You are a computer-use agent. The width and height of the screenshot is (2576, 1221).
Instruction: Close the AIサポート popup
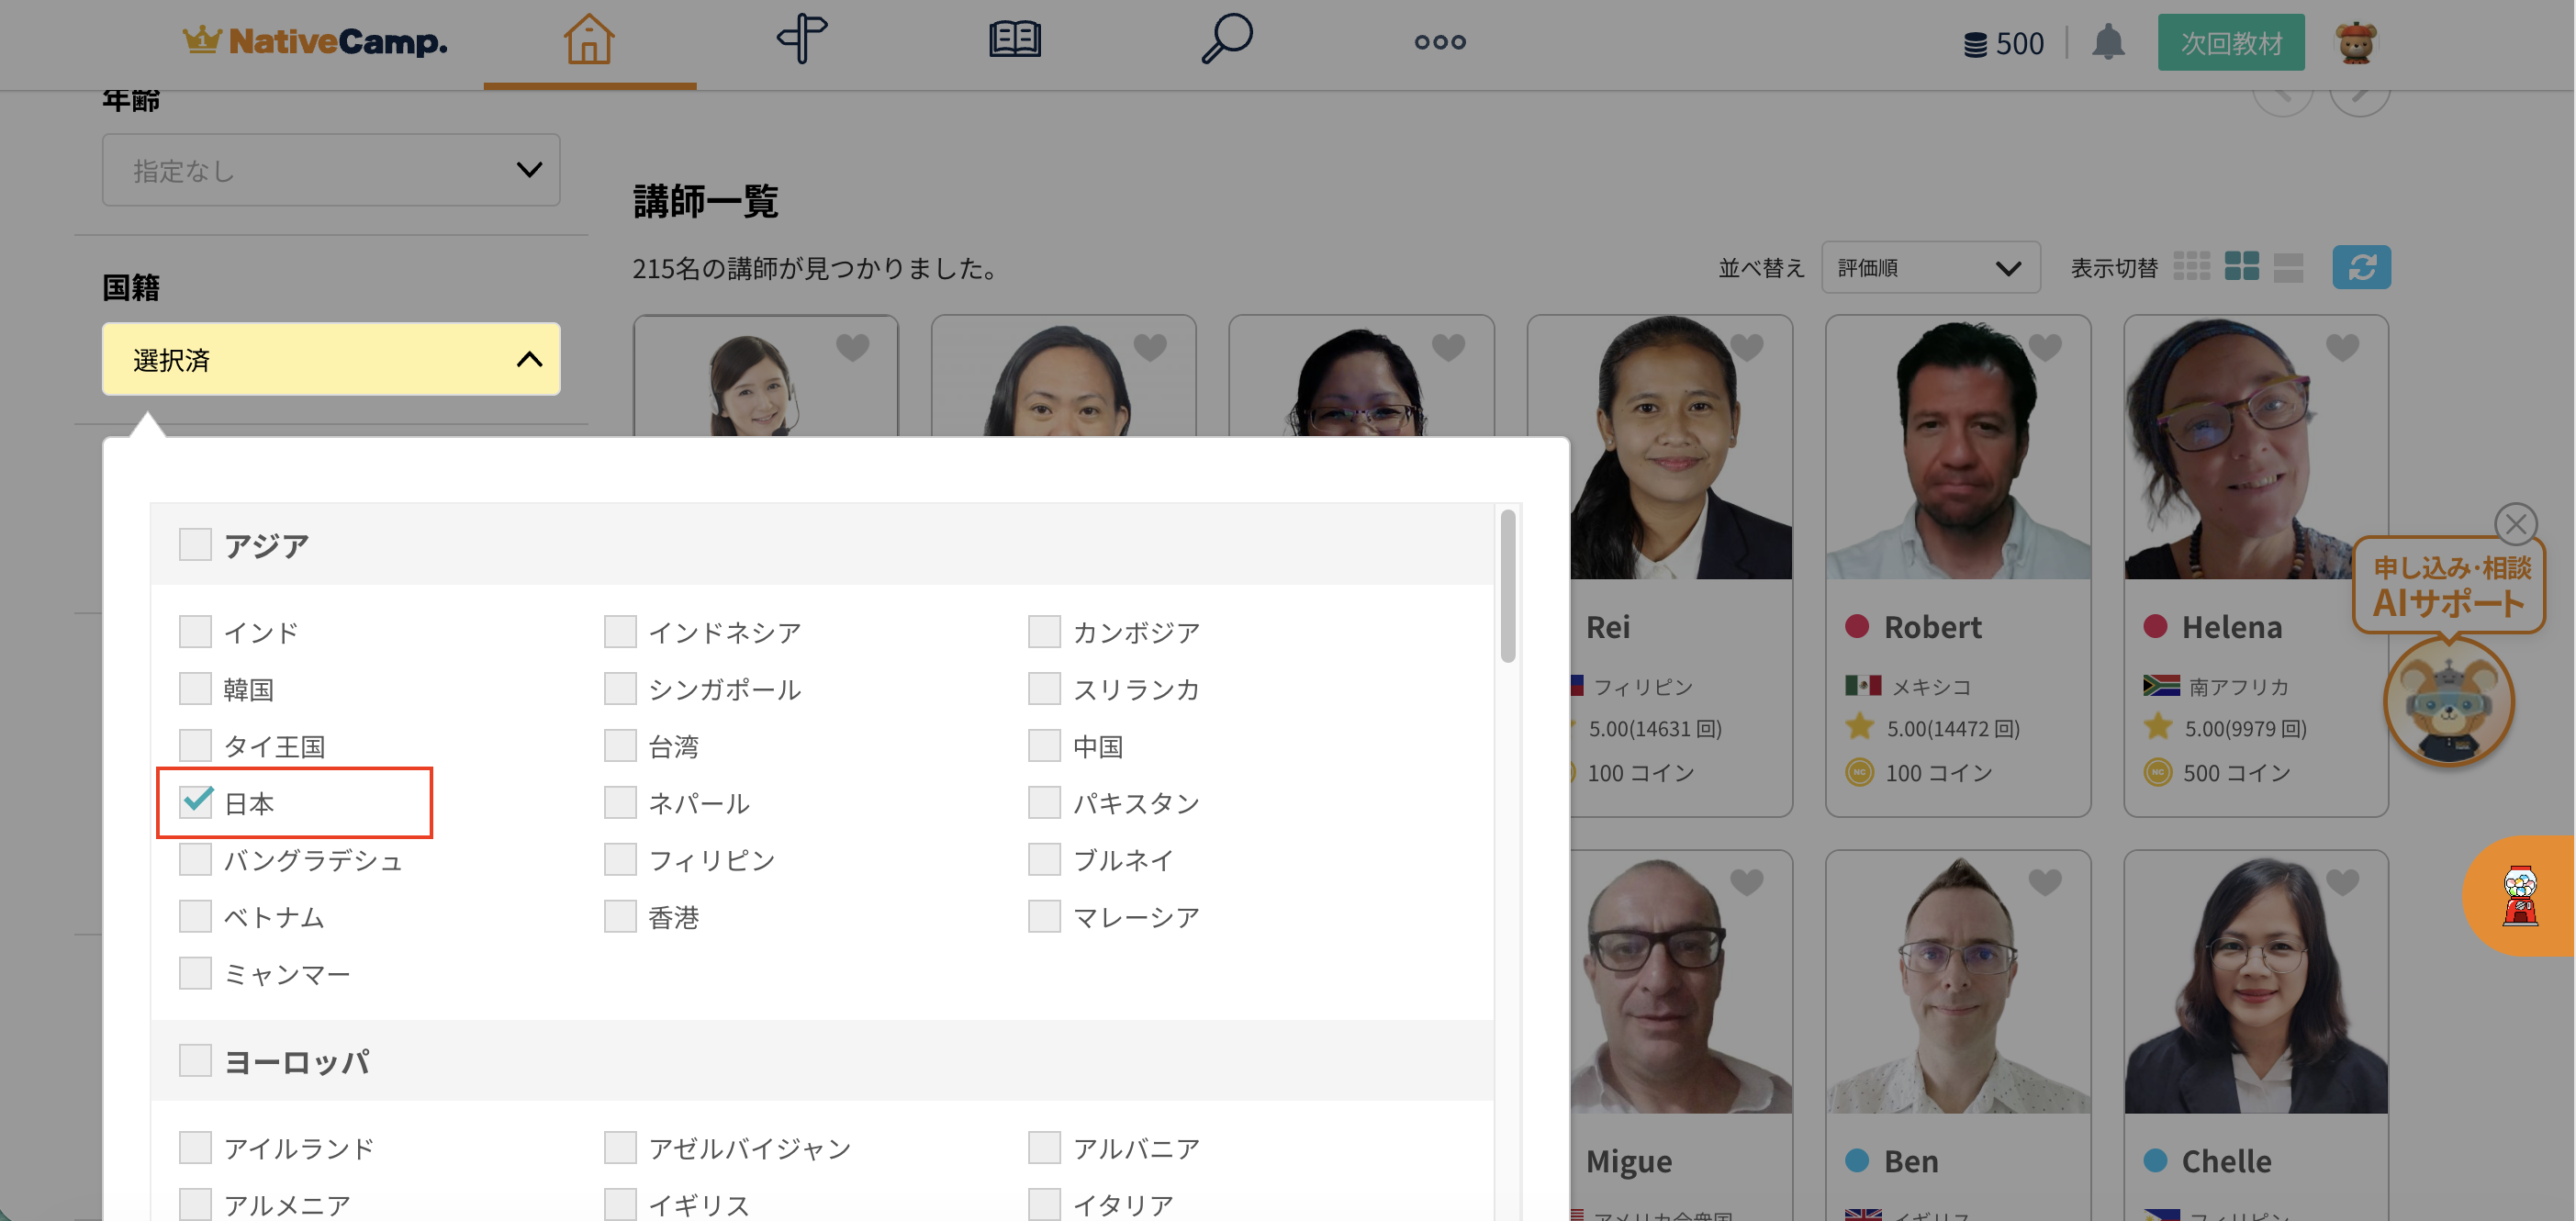(2515, 523)
